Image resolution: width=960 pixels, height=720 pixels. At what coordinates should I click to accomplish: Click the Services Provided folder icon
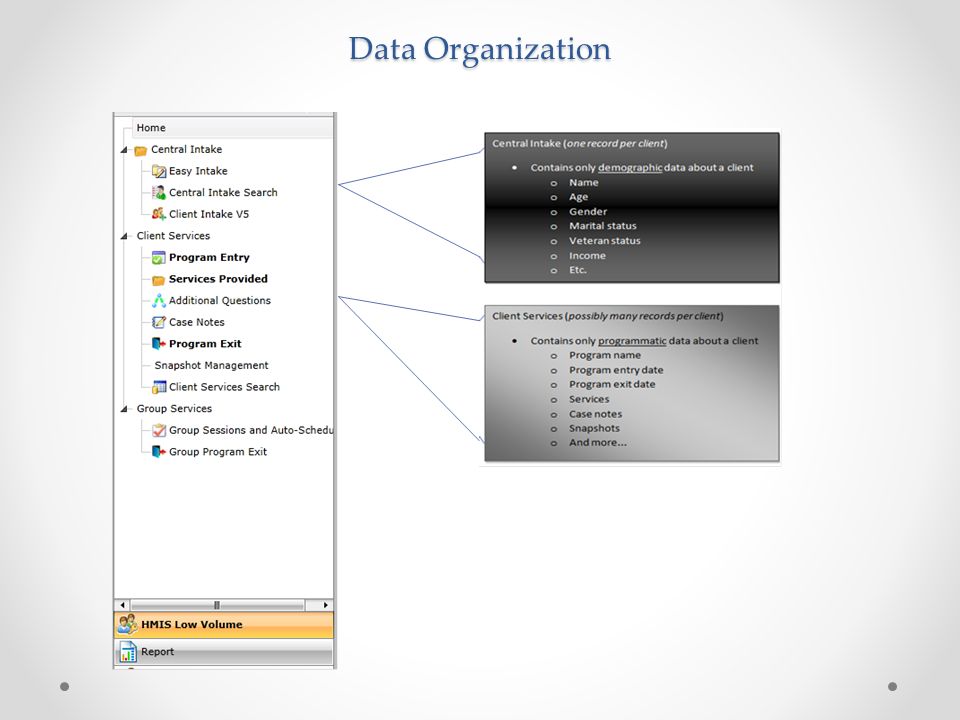point(159,279)
